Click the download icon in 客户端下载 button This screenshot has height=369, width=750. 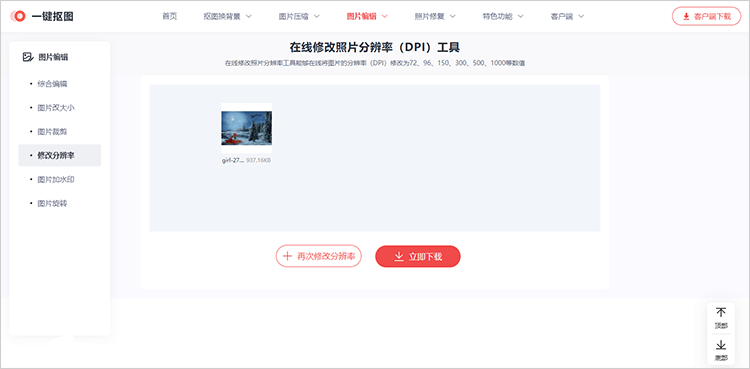tap(686, 16)
